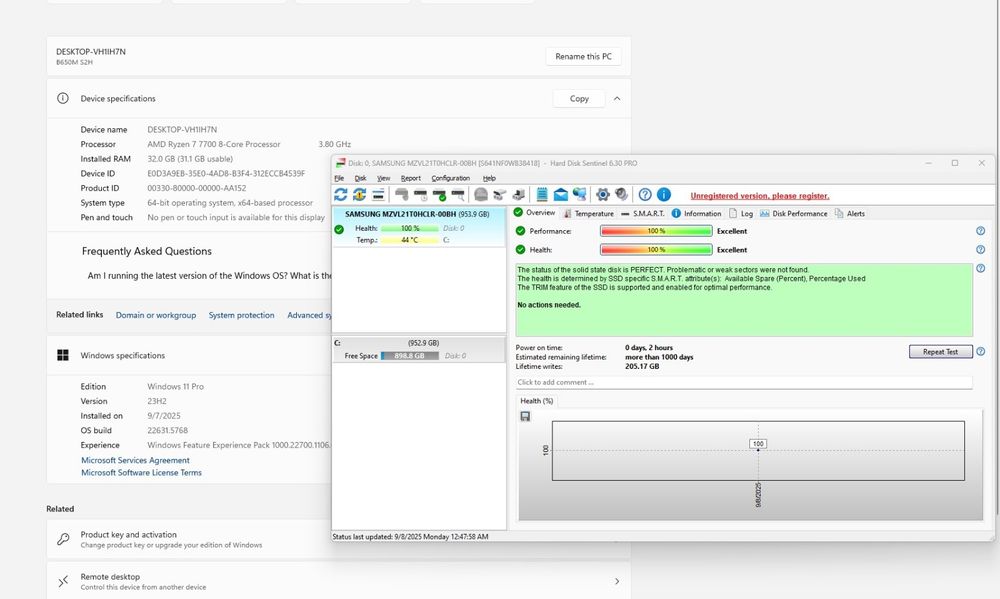The width and height of the screenshot is (1000, 599).
Task: Switch to the Log tab
Action: 741,214
